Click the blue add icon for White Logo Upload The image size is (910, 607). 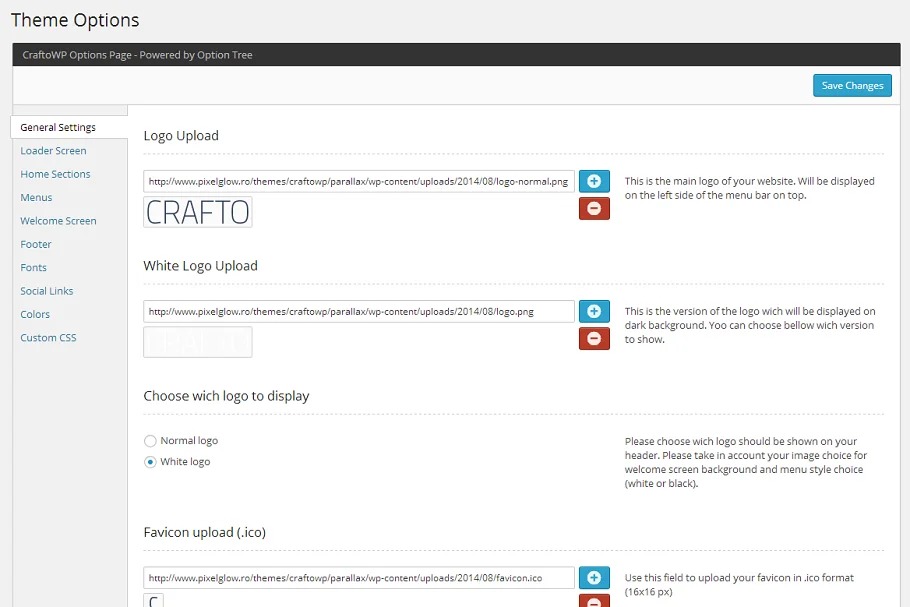click(594, 311)
